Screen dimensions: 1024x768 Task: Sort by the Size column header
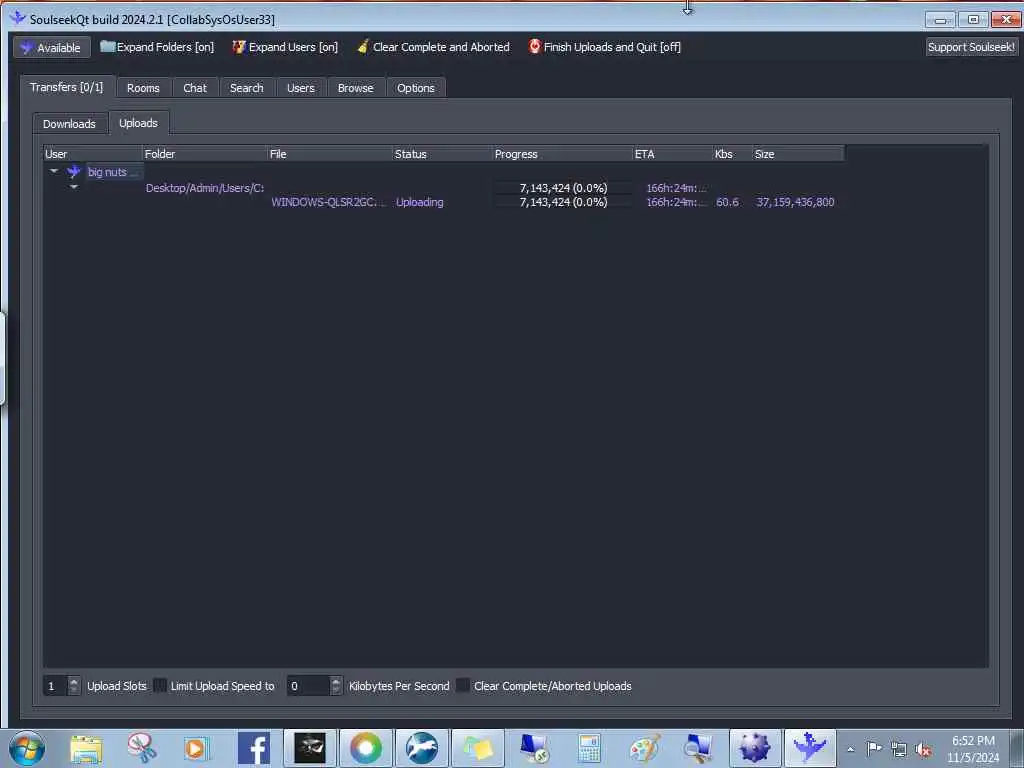798,154
